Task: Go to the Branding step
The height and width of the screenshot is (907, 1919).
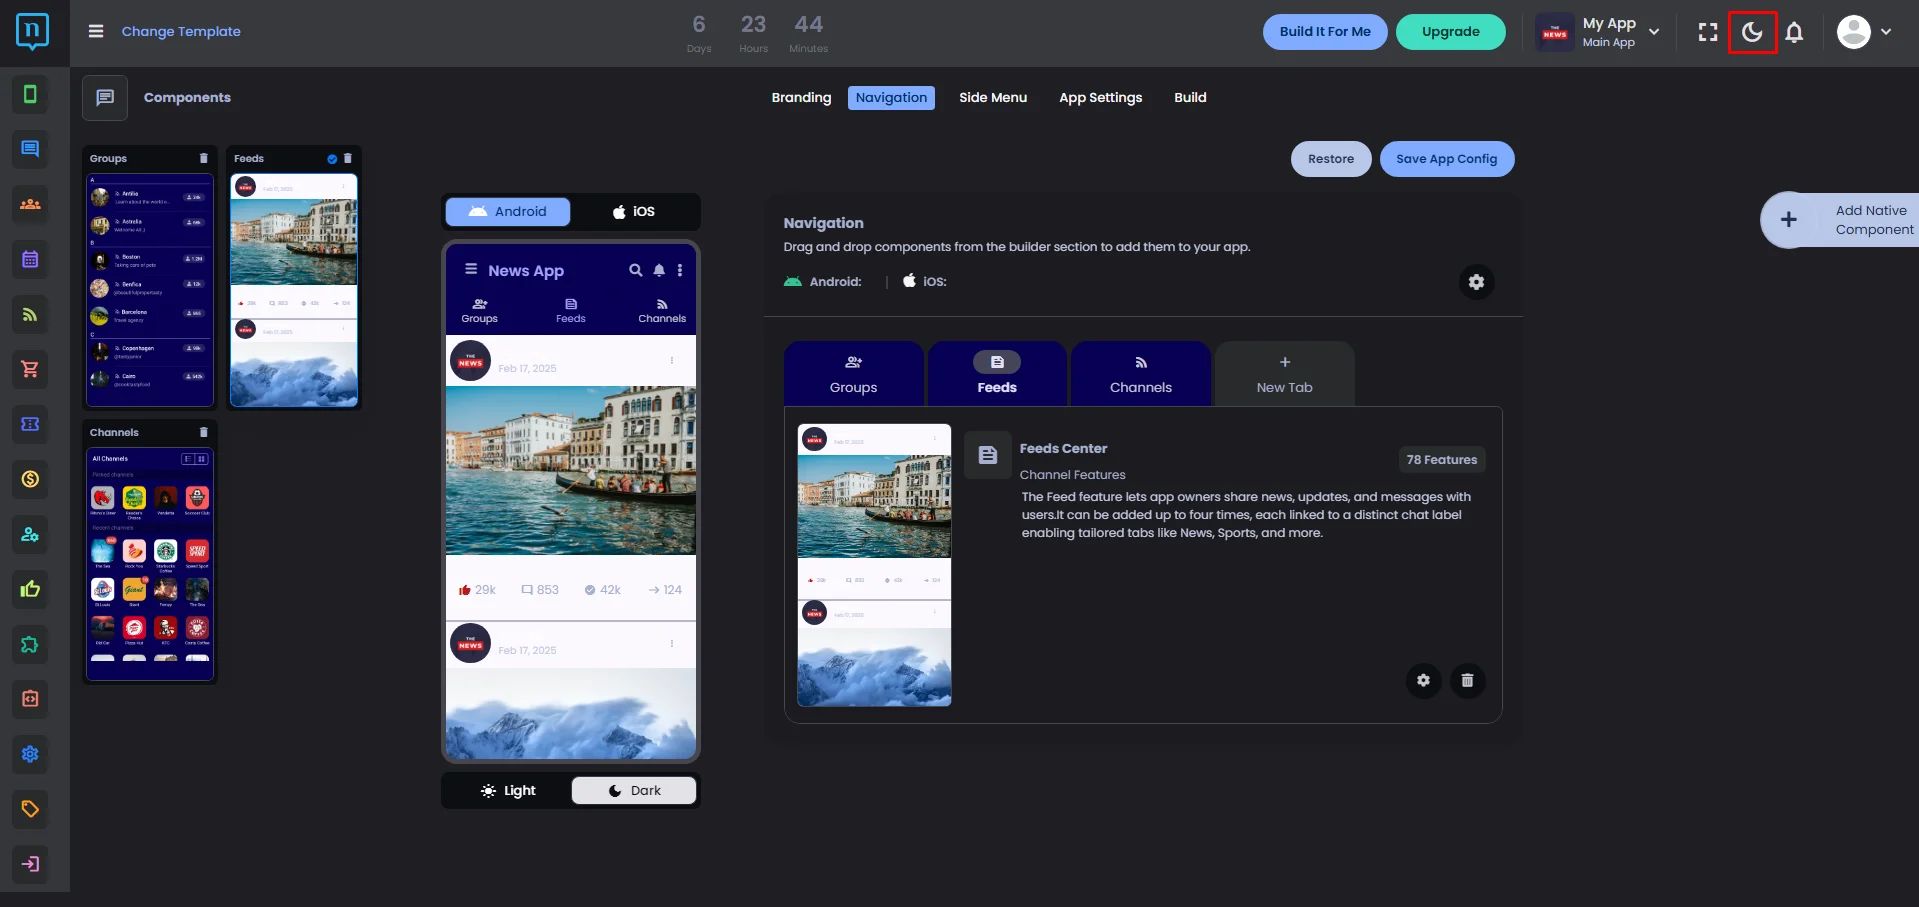Action: point(801,97)
